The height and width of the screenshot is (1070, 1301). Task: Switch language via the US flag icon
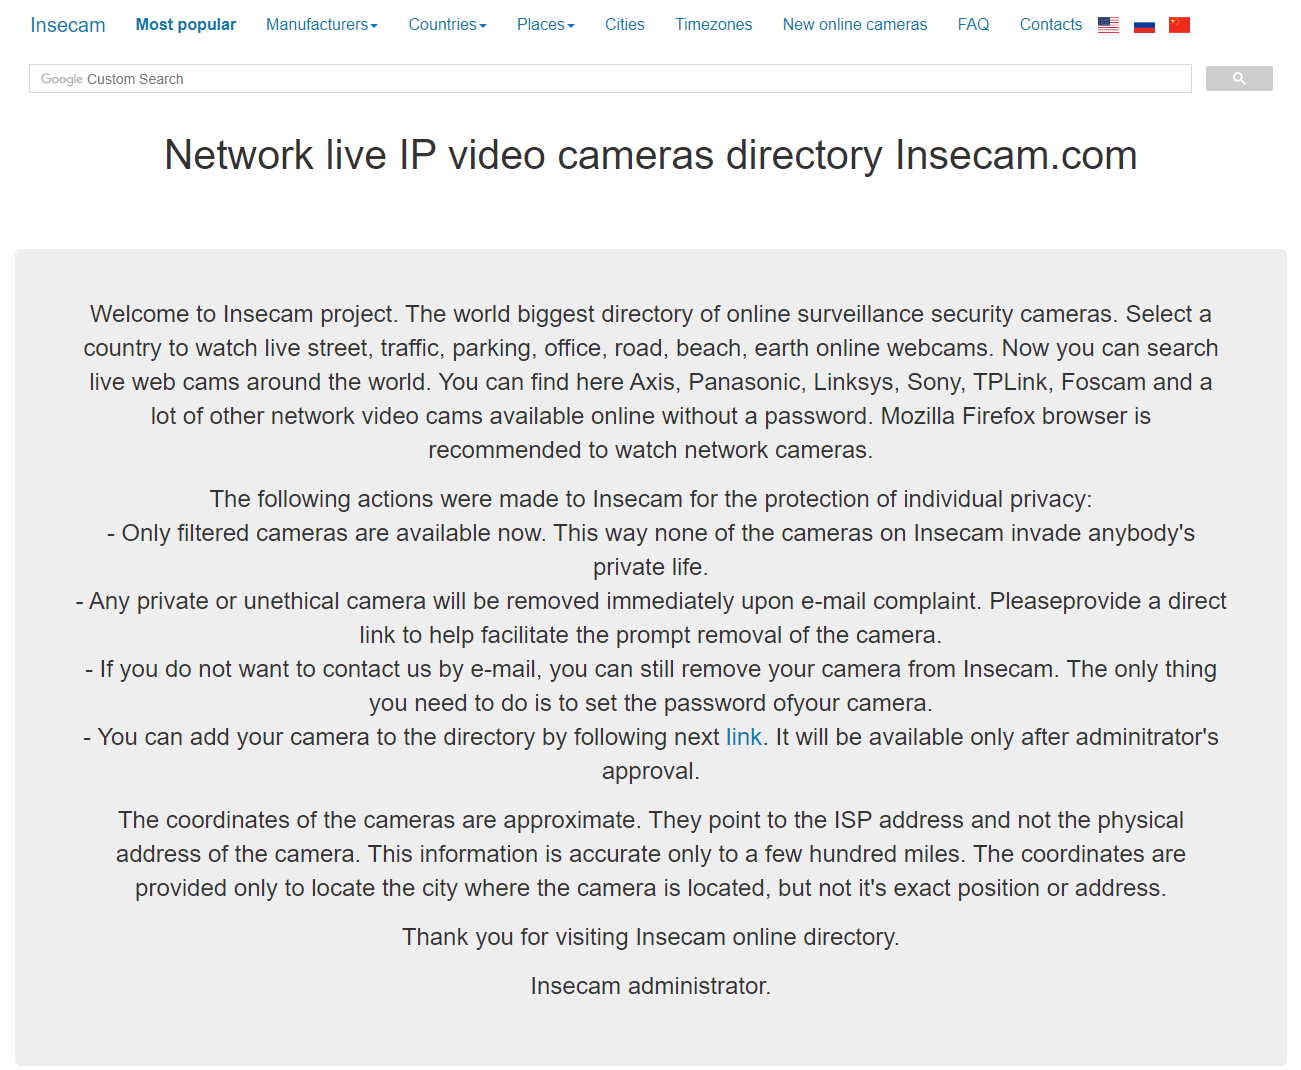pos(1108,25)
